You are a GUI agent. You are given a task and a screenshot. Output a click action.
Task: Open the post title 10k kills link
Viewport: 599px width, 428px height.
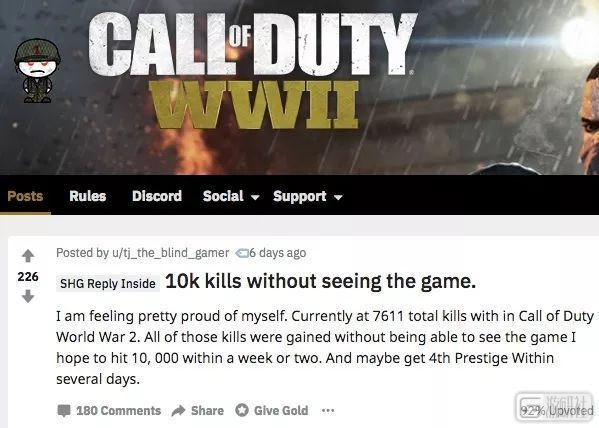(321, 282)
